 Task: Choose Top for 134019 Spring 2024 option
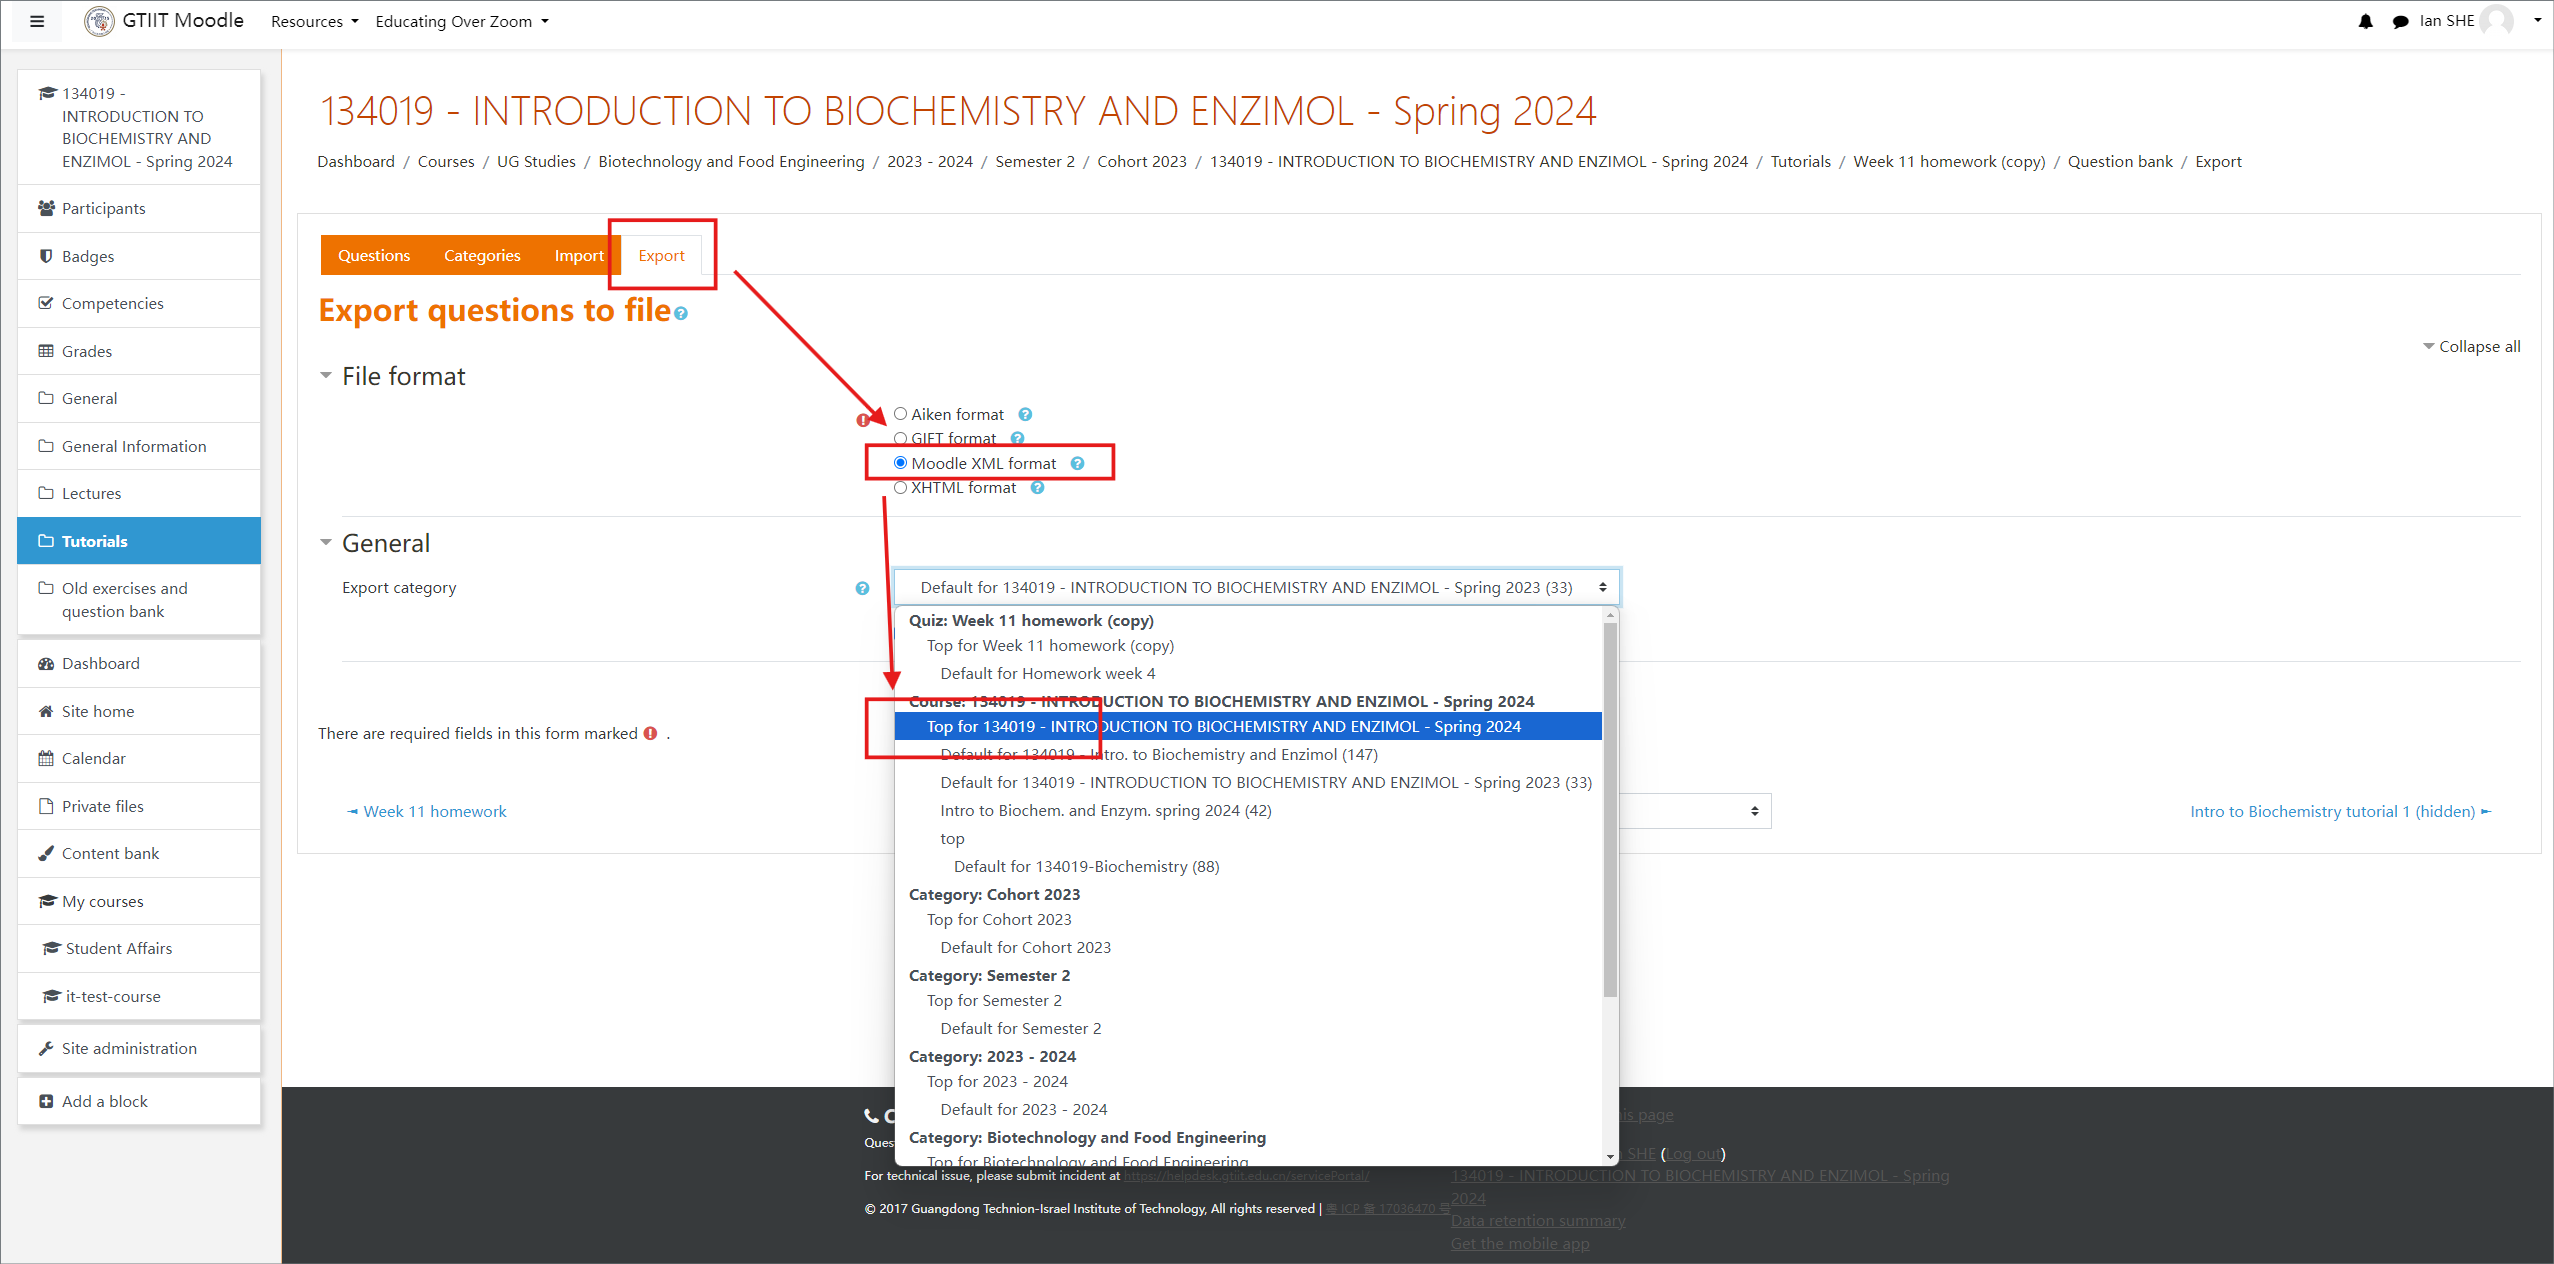1247,727
